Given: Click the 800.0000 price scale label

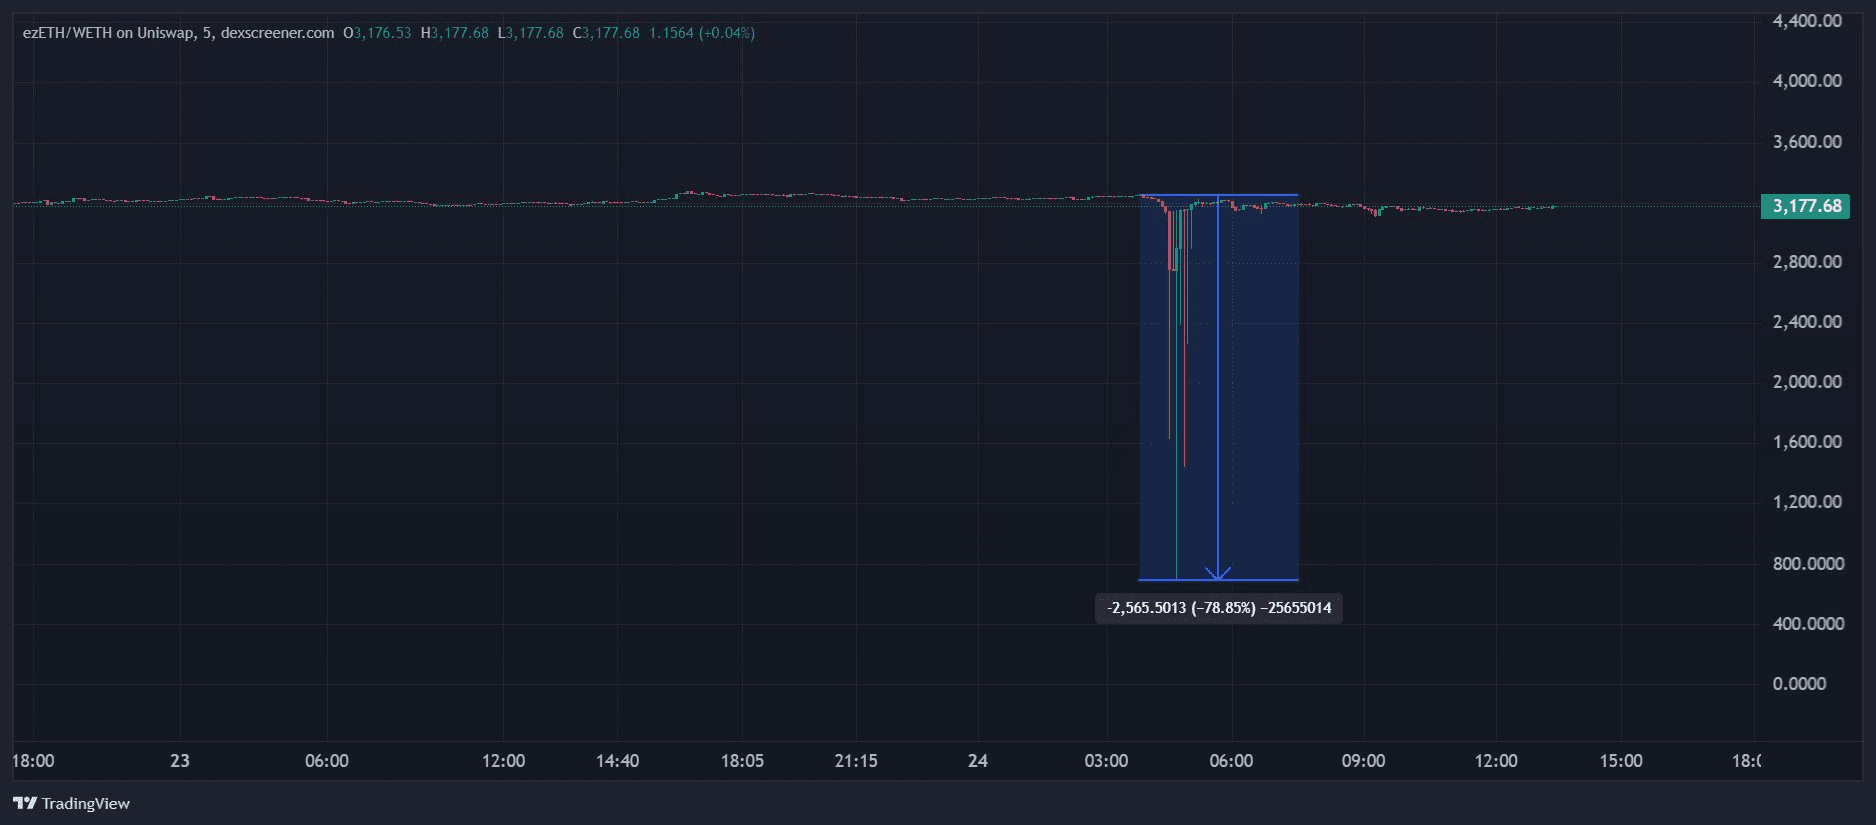Looking at the screenshot, I should [1807, 564].
